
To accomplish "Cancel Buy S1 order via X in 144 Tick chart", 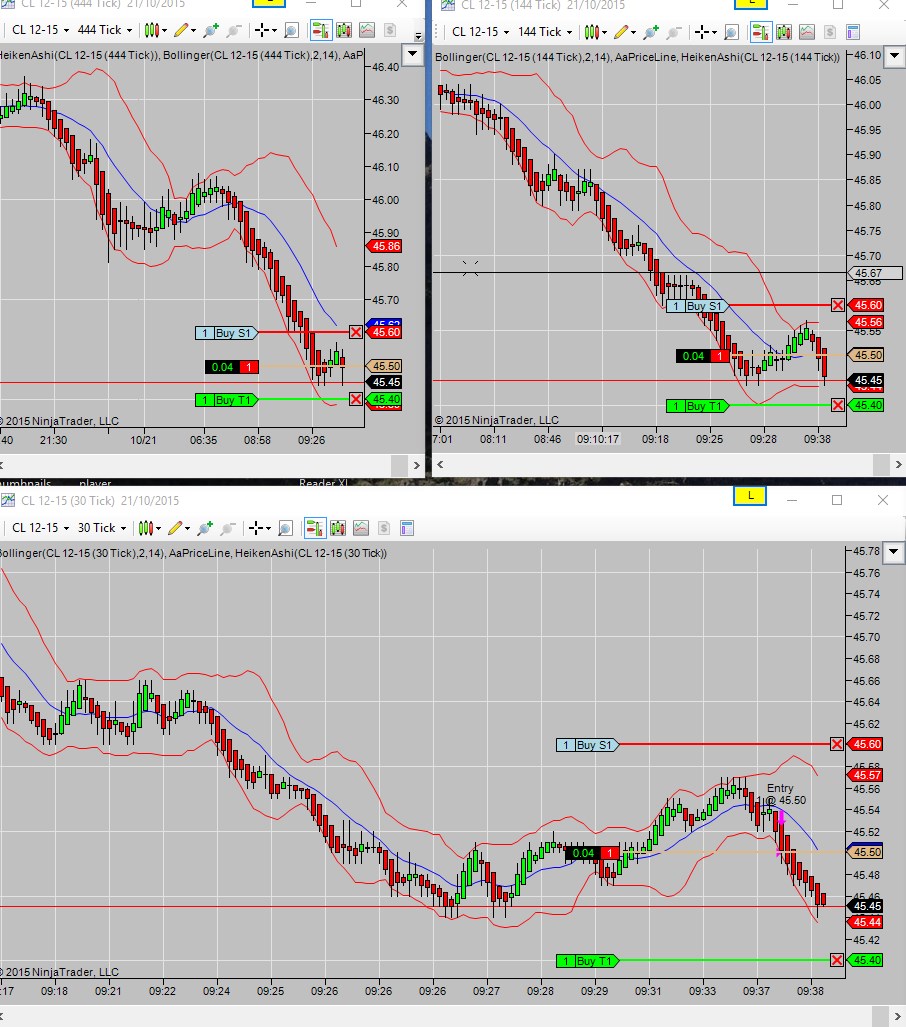I will 838,305.
